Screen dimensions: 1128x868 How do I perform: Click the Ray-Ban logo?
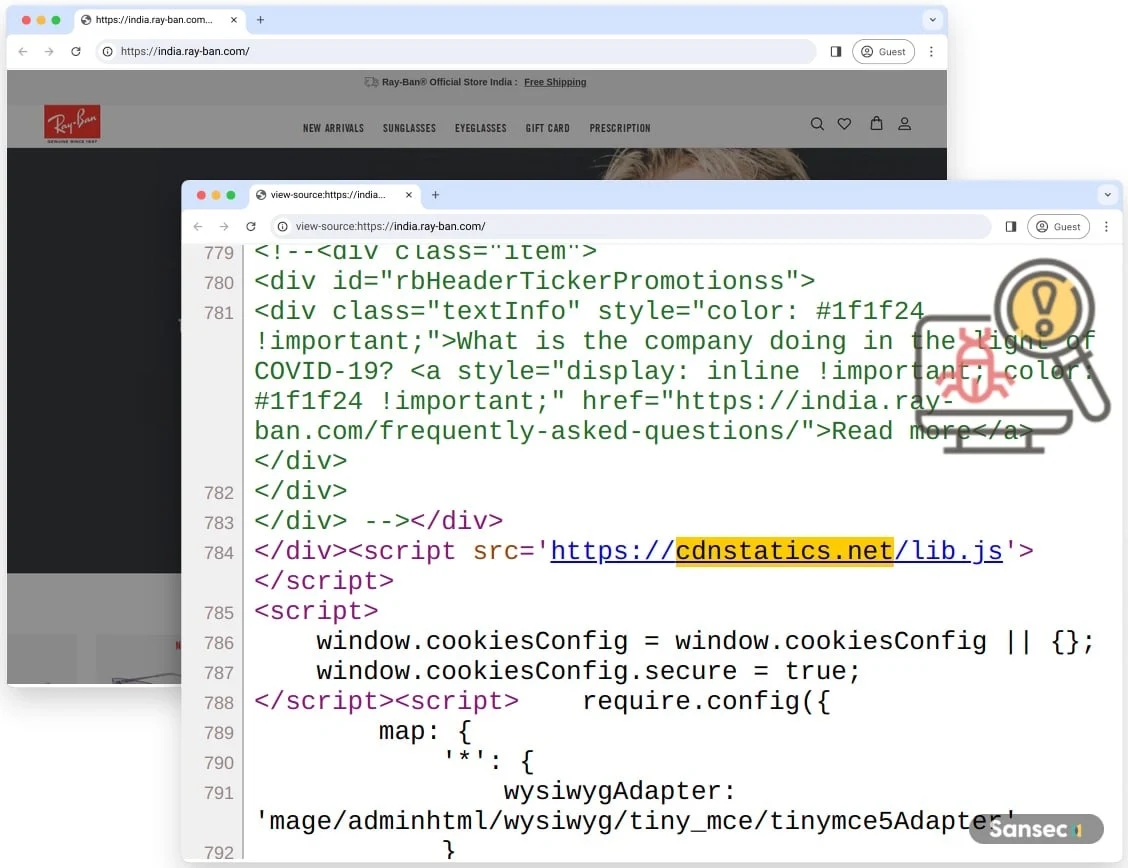pos(72,125)
